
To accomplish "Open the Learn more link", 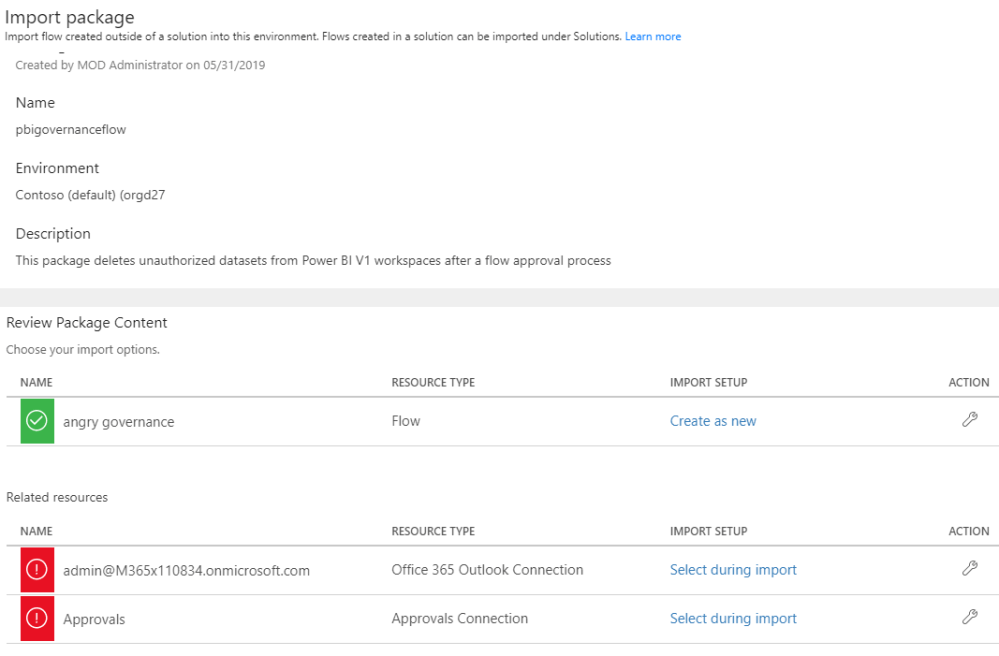I will (x=652, y=35).
